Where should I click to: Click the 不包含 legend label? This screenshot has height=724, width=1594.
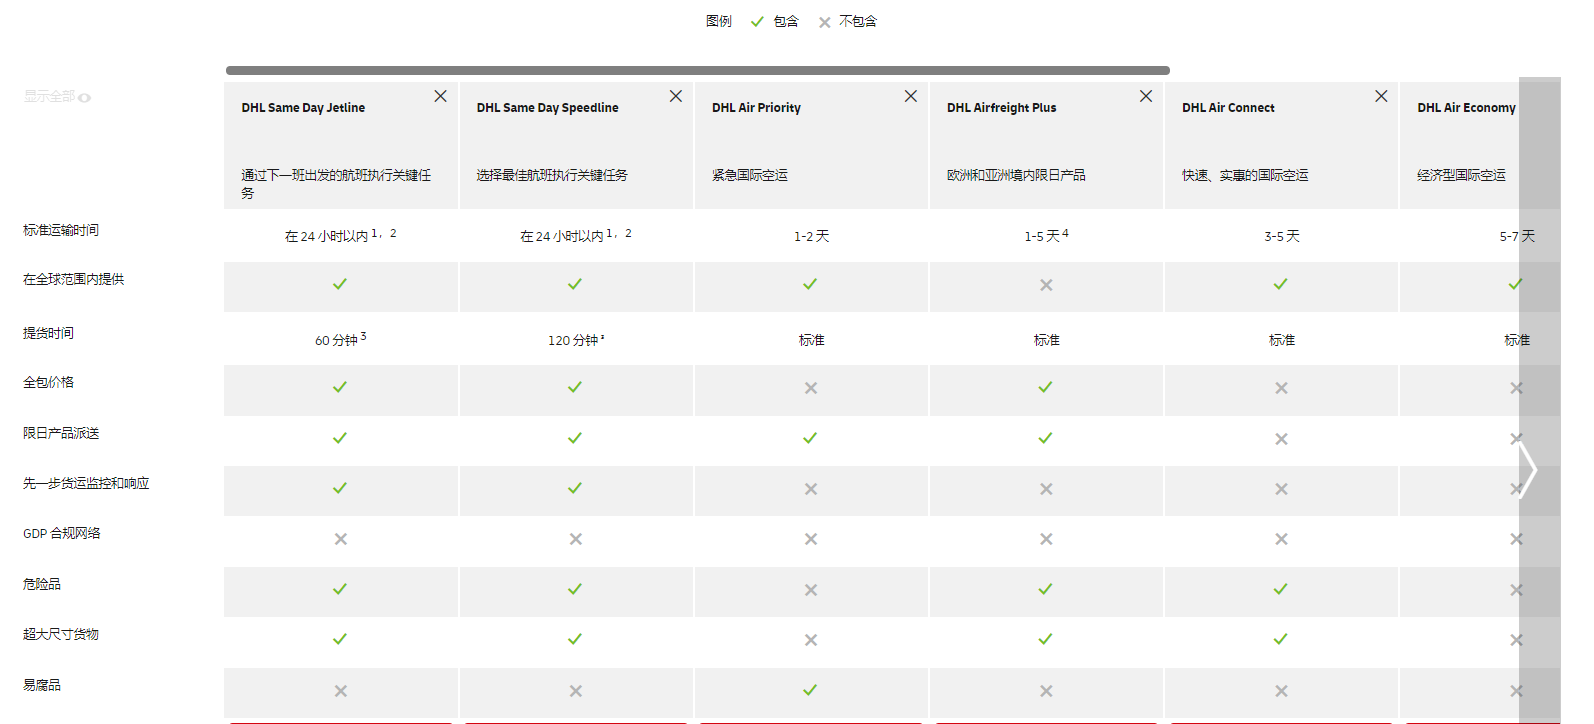coord(858,21)
